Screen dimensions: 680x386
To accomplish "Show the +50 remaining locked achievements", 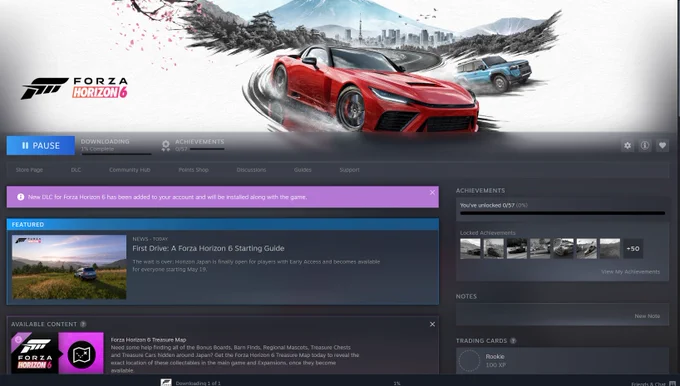I will pyautogui.click(x=633, y=249).
